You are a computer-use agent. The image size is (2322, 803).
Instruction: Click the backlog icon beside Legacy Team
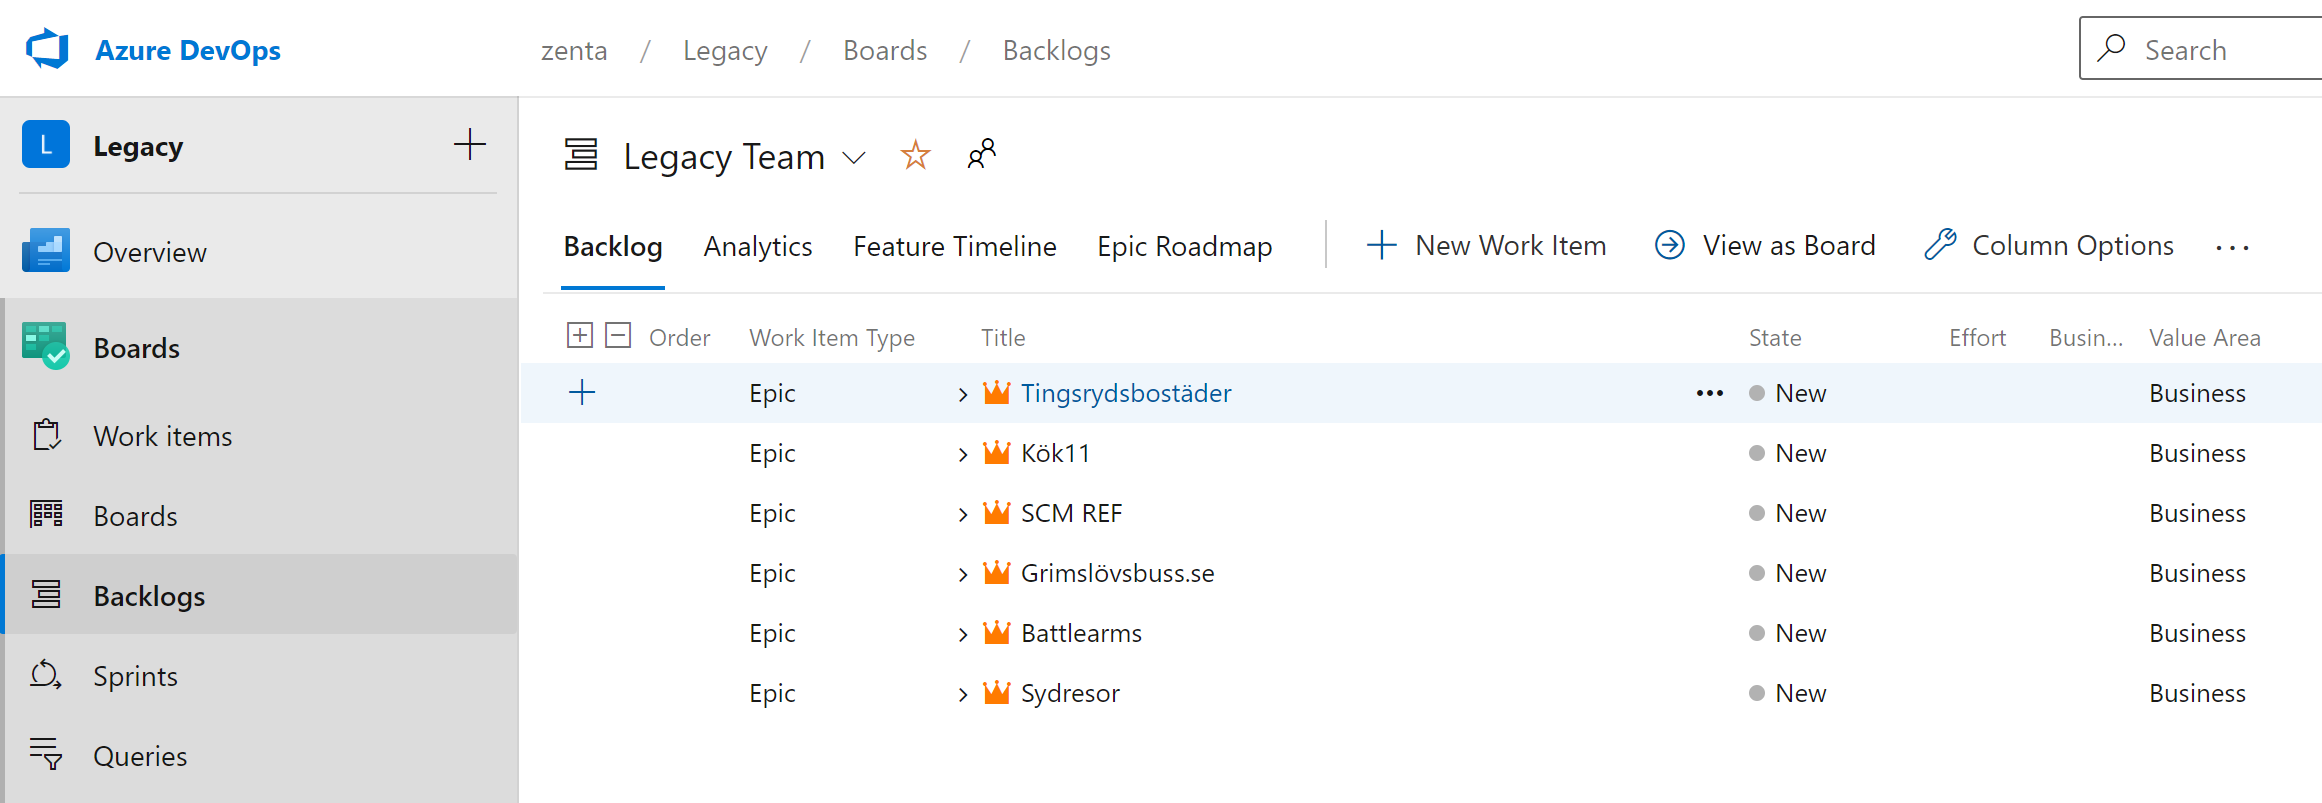click(581, 155)
